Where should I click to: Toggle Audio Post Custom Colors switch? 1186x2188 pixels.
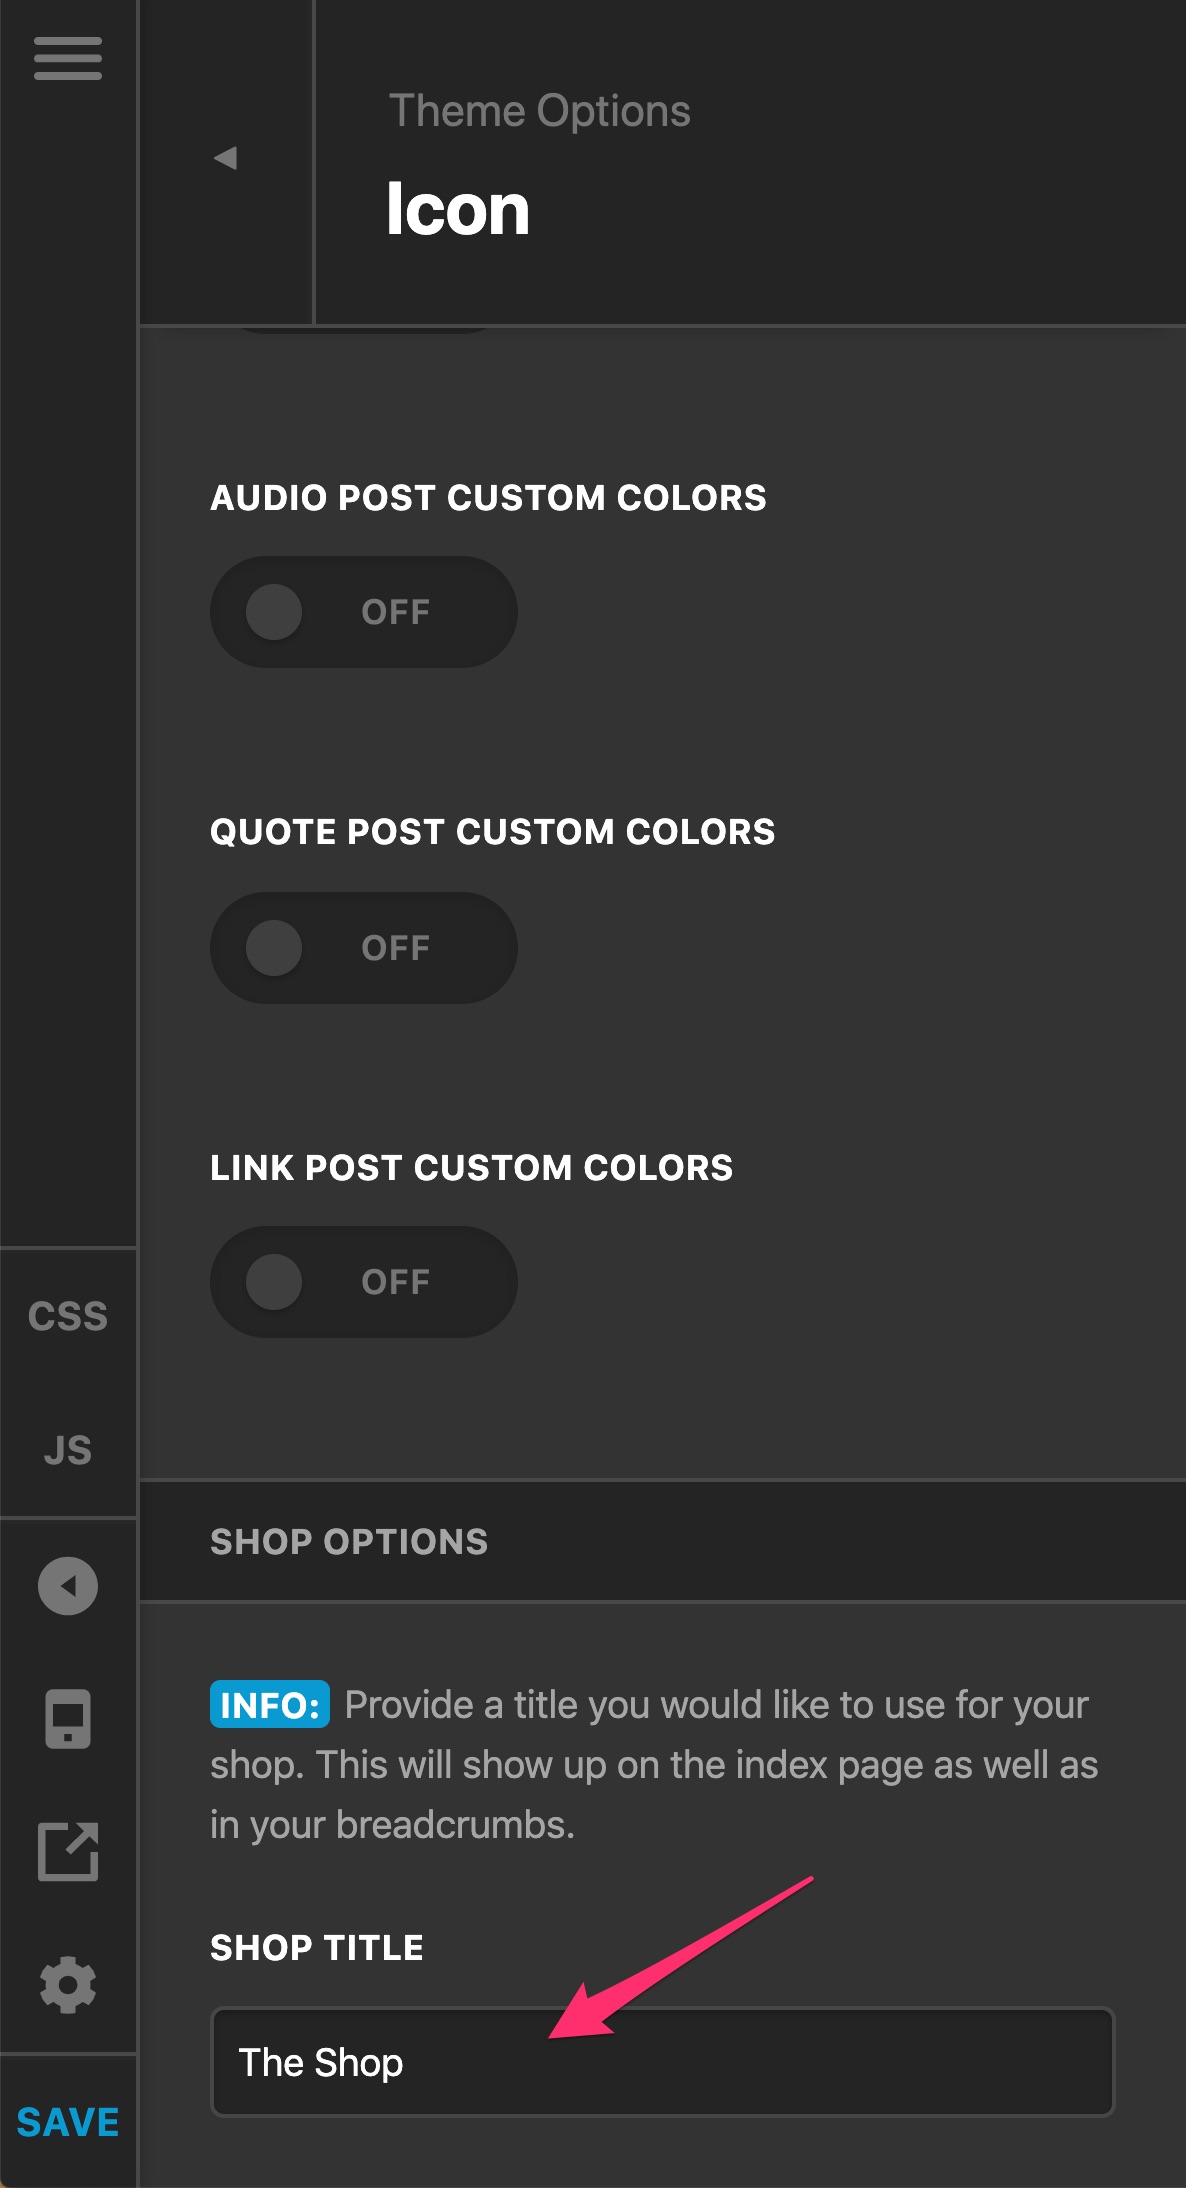364,612
